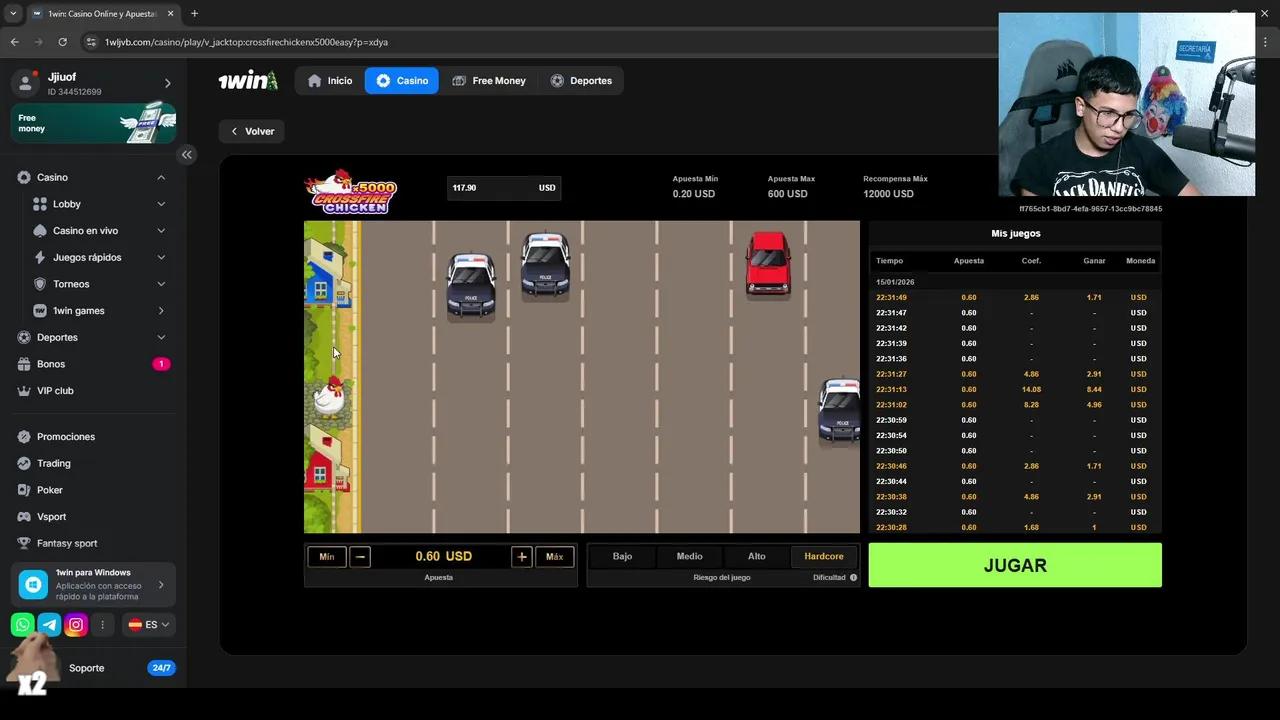Switch to the Free Money tab

488,81
